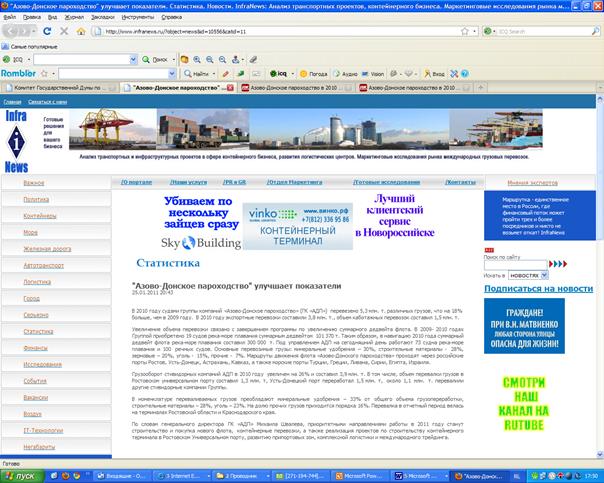Click the eraser icon on ICQ toolbar
The width and height of the screenshot is (604, 483).
point(253,59)
